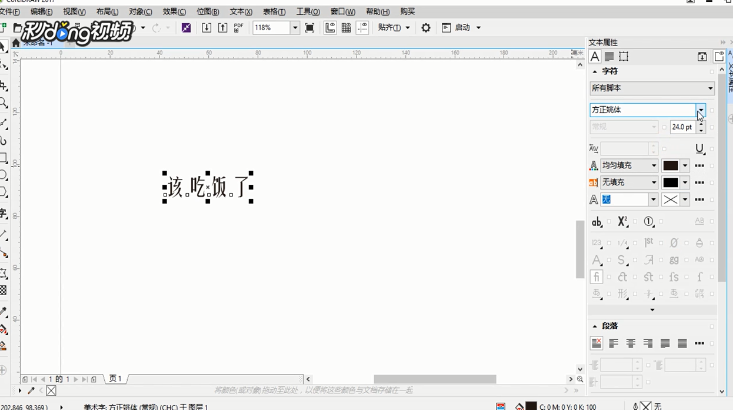Open the outline width dropdown
Image resolution: width=733 pixels, height=410 pixels.
pyautogui.click(x=654, y=200)
